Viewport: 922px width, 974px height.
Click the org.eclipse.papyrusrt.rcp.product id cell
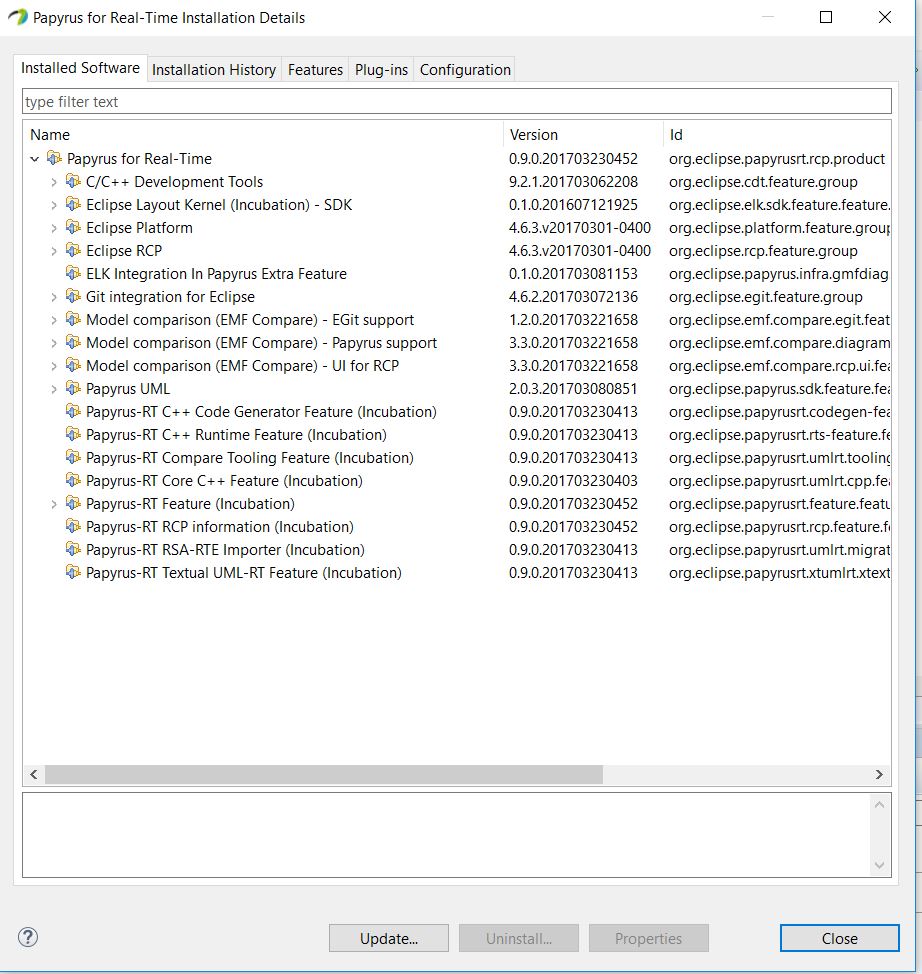777,158
